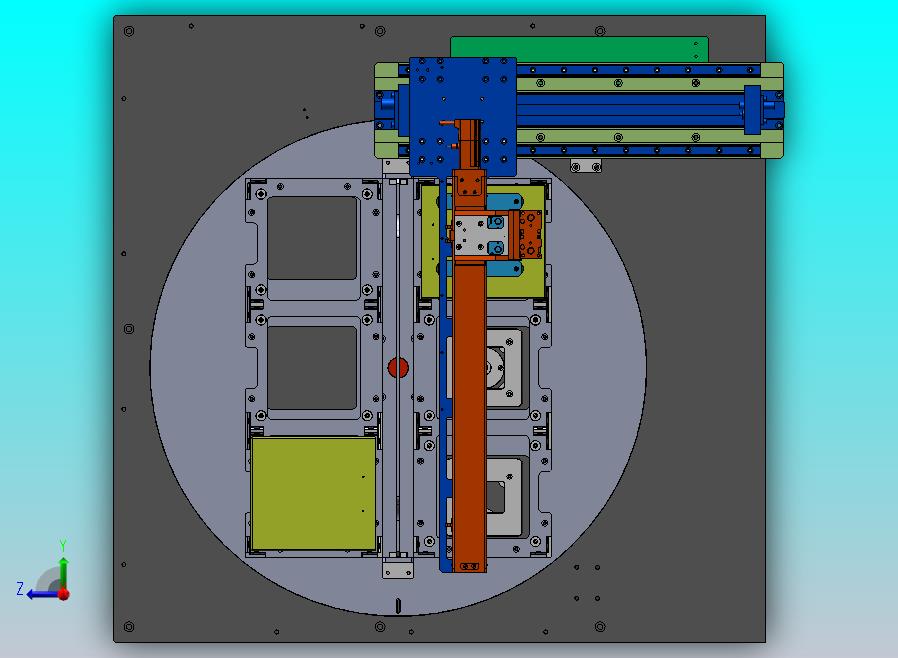
Task: Select the small slot at the turntable's bottom edge
Action: tap(398, 605)
